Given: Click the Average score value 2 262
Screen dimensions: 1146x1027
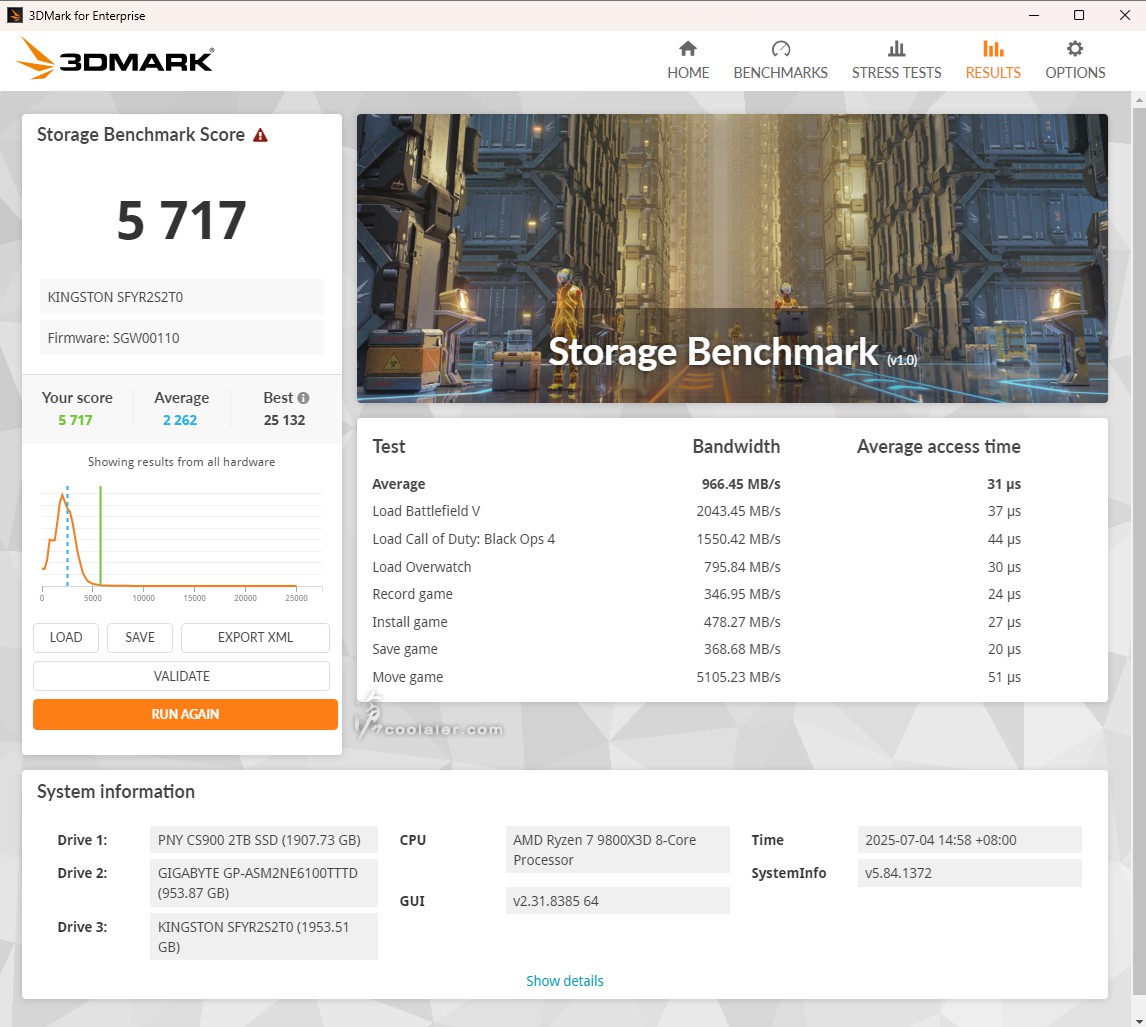Looking at the screenshot, I should click(180, 420).
